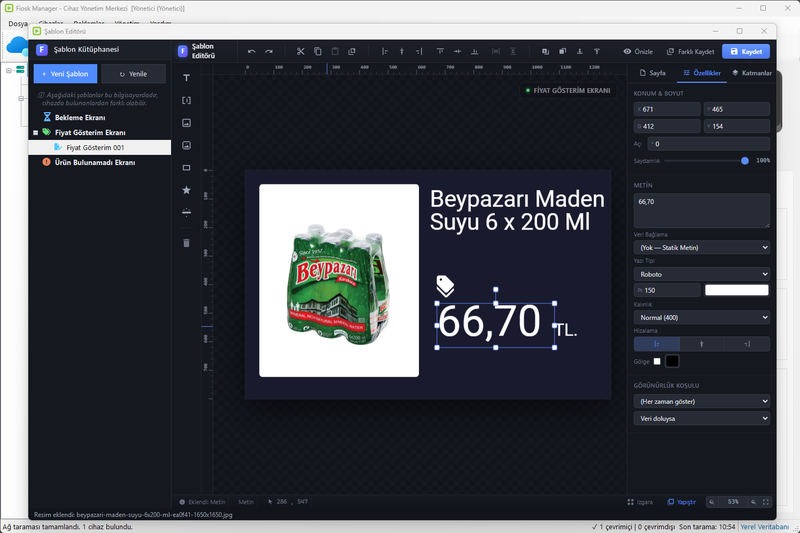Select the Ürün Bulunamadı Ekranı item
The image size is (800, 533).
coord(95,162)
